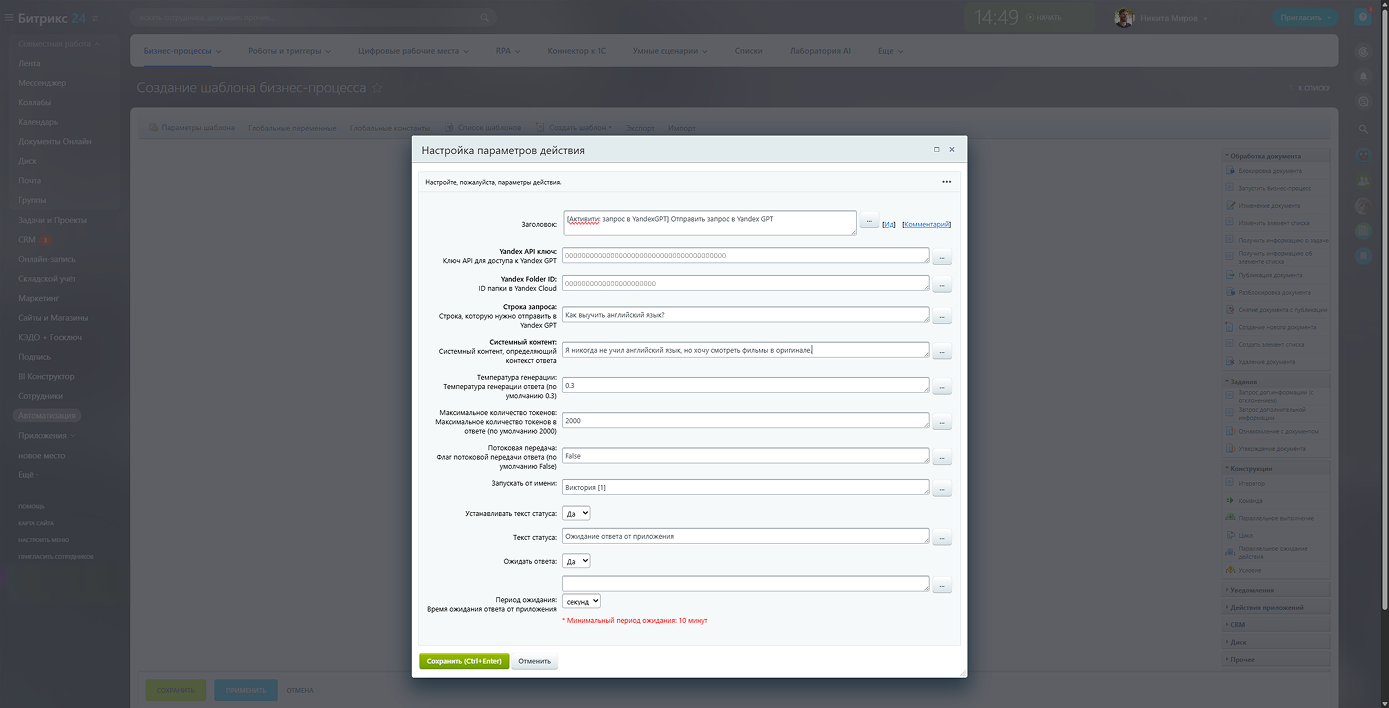Click into the Текст статуса field

tap(745, 536)
